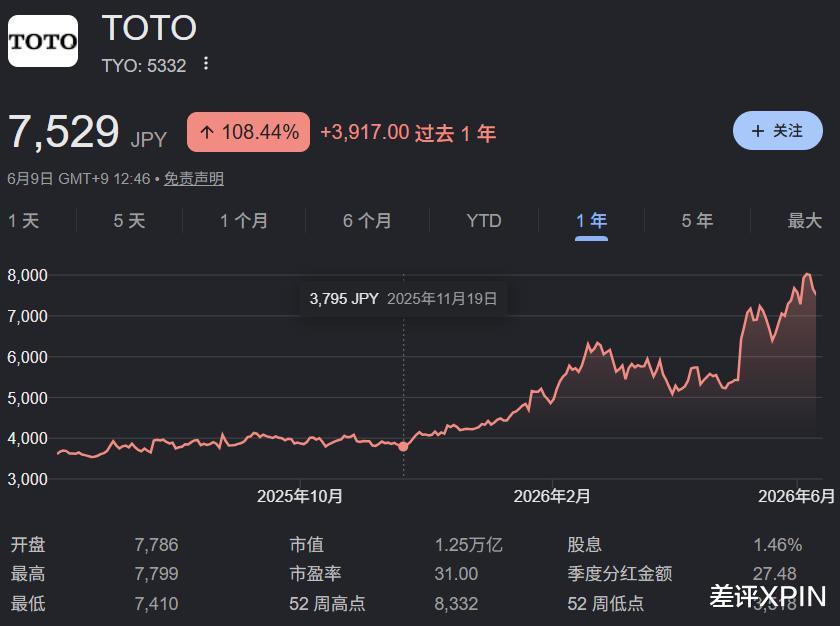The image size is (840, 626).
Task: Open the three-dot more options menu
Action: [206, 64]
